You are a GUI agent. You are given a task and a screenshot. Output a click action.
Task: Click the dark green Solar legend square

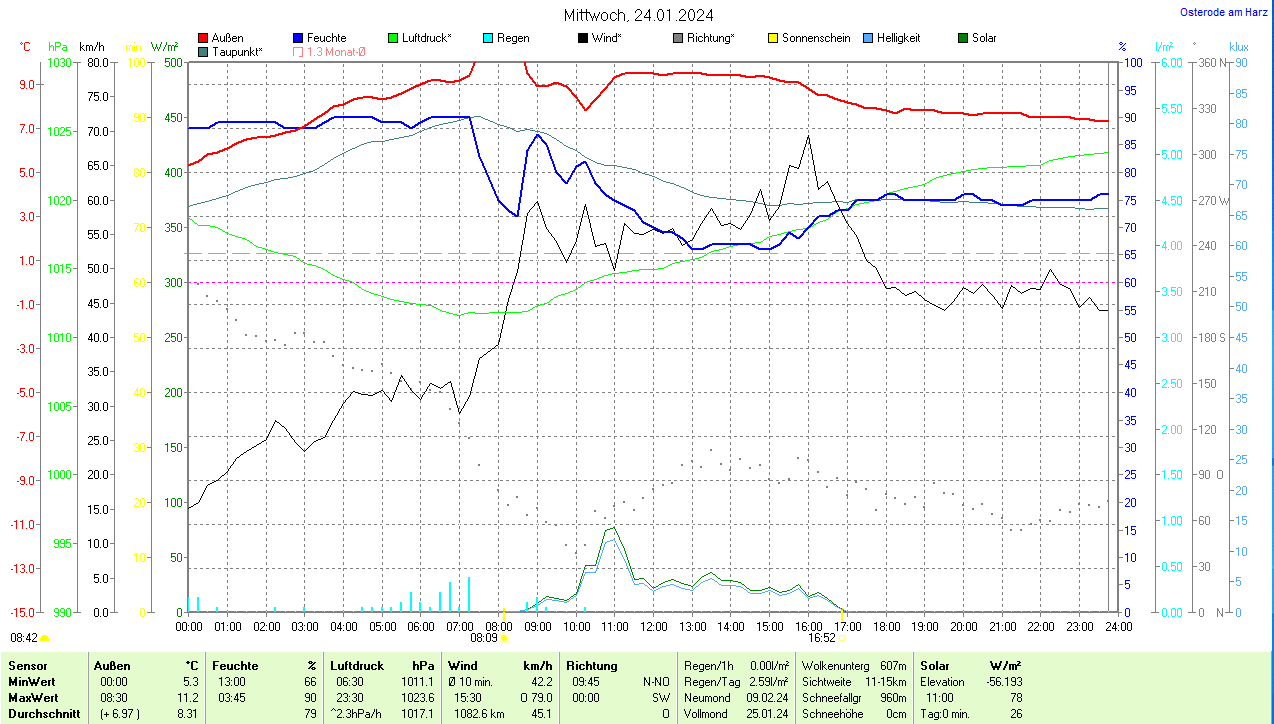963,38
